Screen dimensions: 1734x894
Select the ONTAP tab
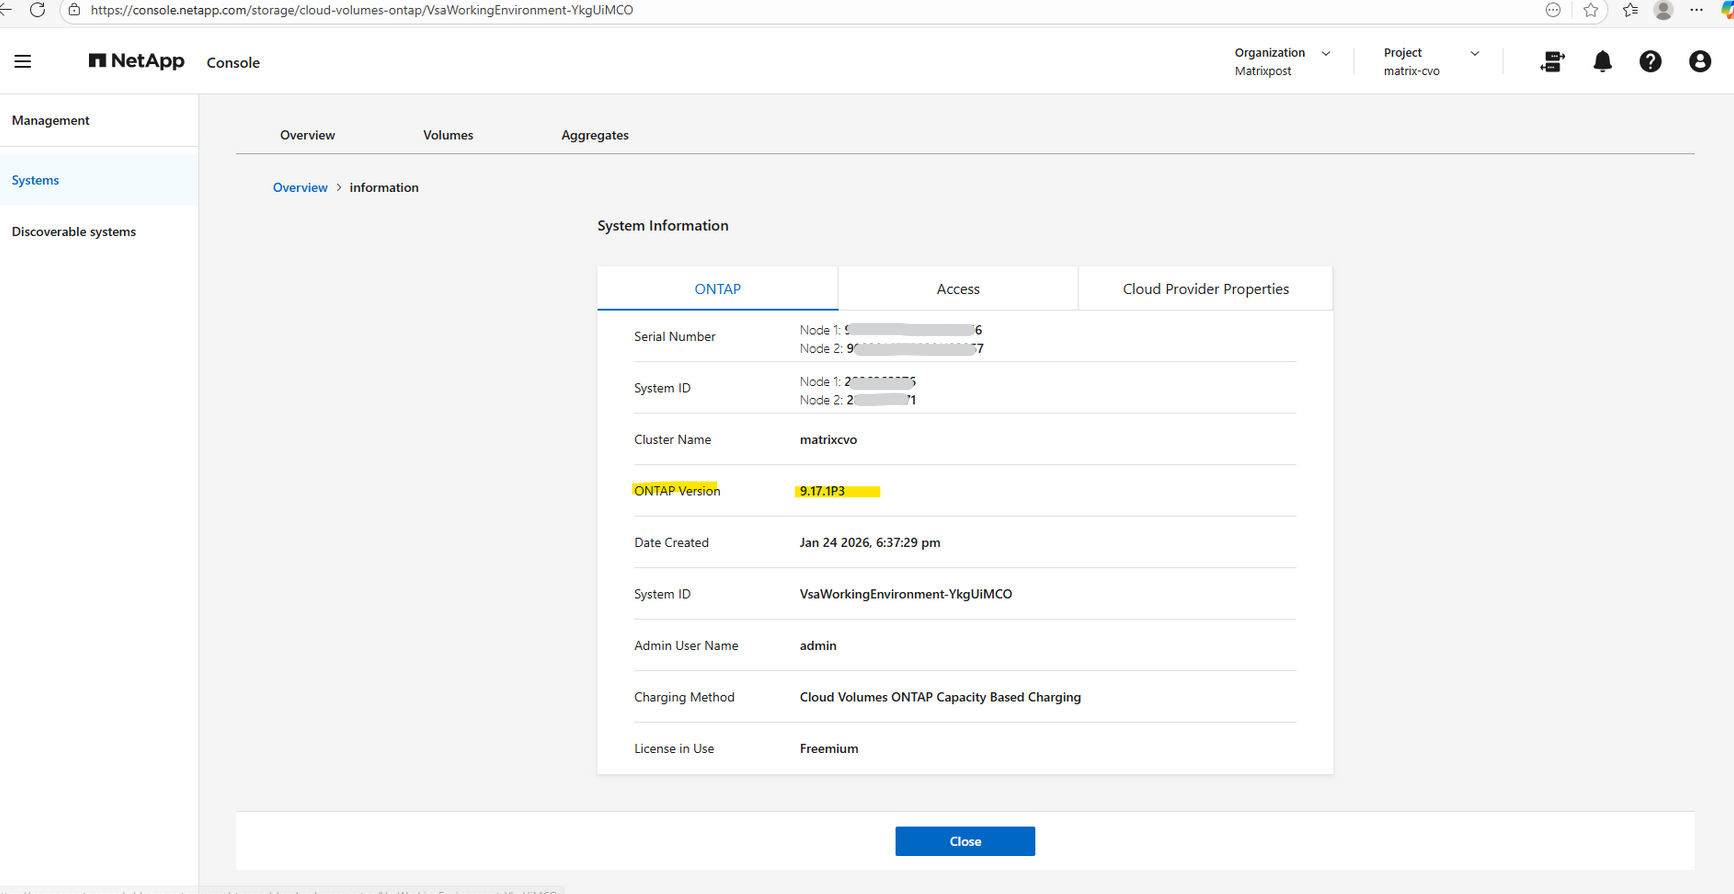click(x=717, y=289)
